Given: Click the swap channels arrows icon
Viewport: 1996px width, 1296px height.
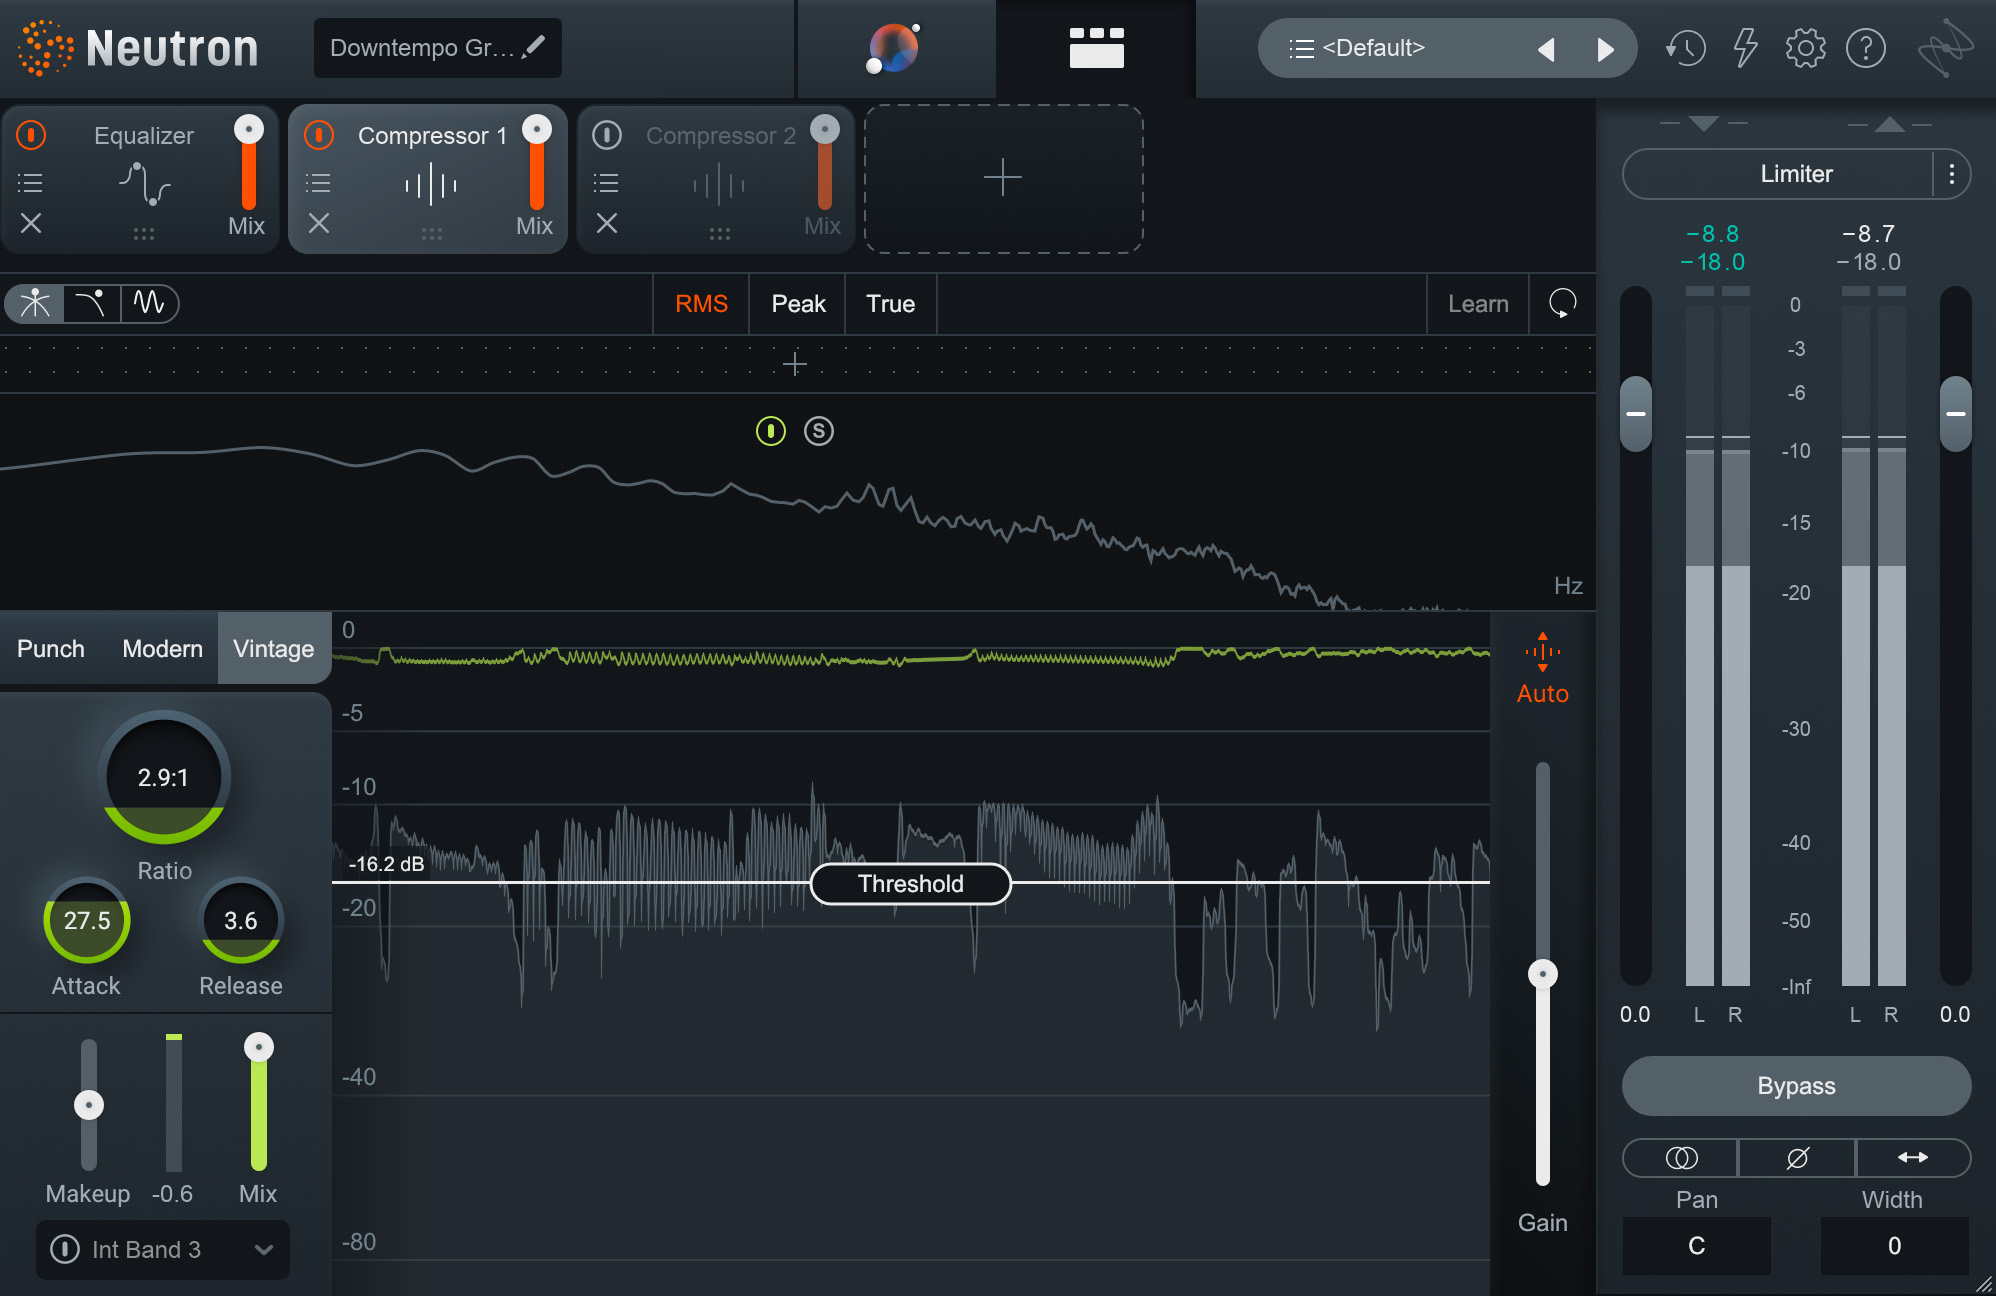Looking at the screenshot, I should point(1913,1158).
